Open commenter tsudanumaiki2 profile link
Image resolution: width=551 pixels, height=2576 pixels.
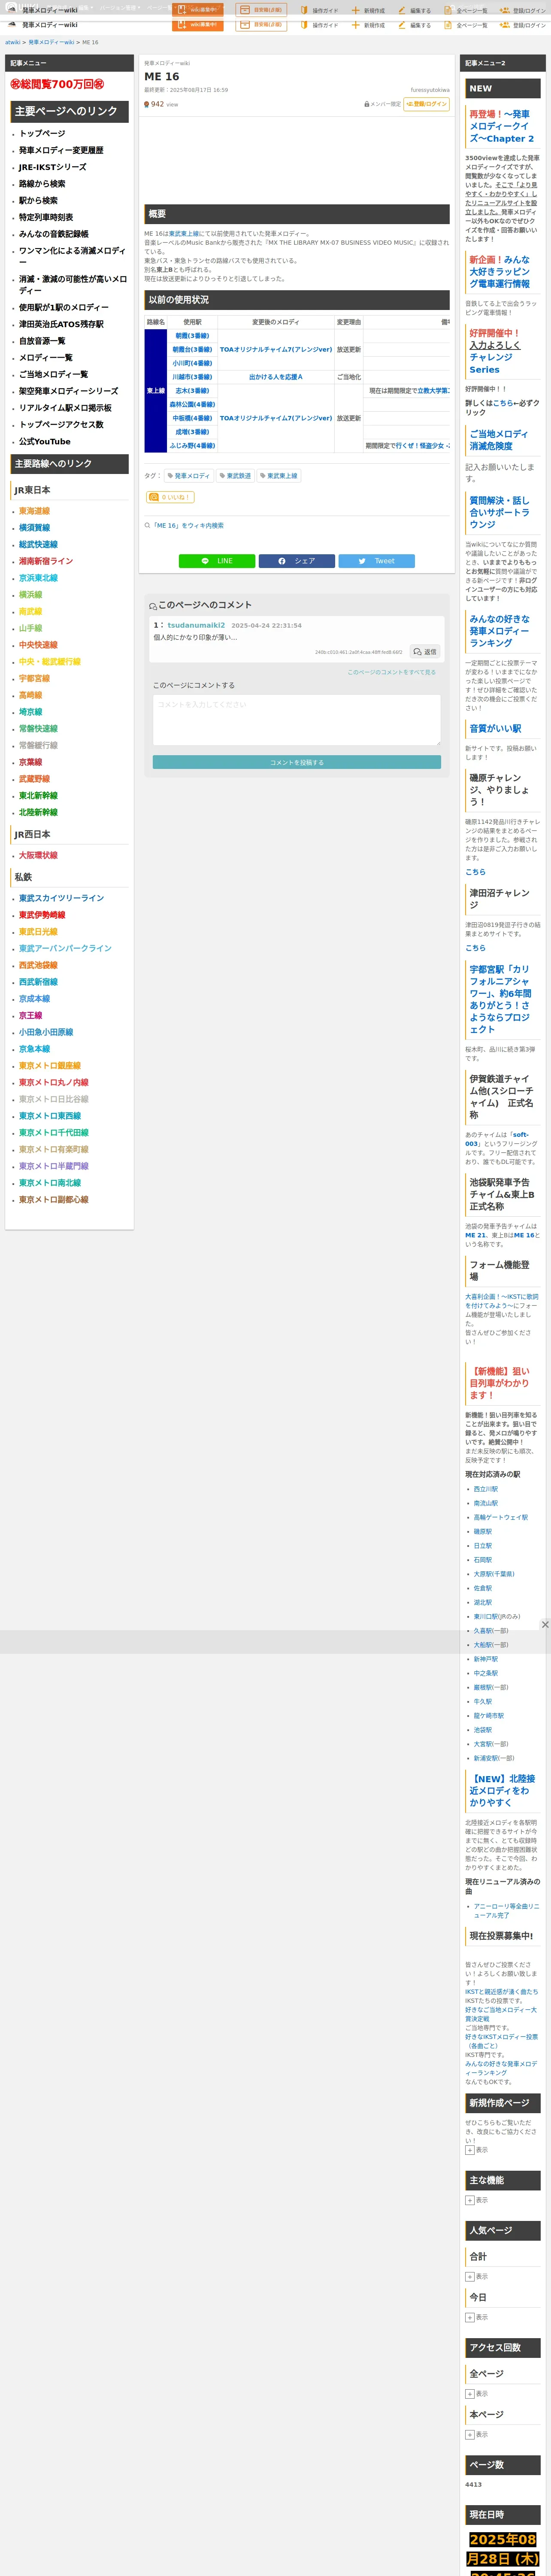pyautogui.click(x=196, y=625)
